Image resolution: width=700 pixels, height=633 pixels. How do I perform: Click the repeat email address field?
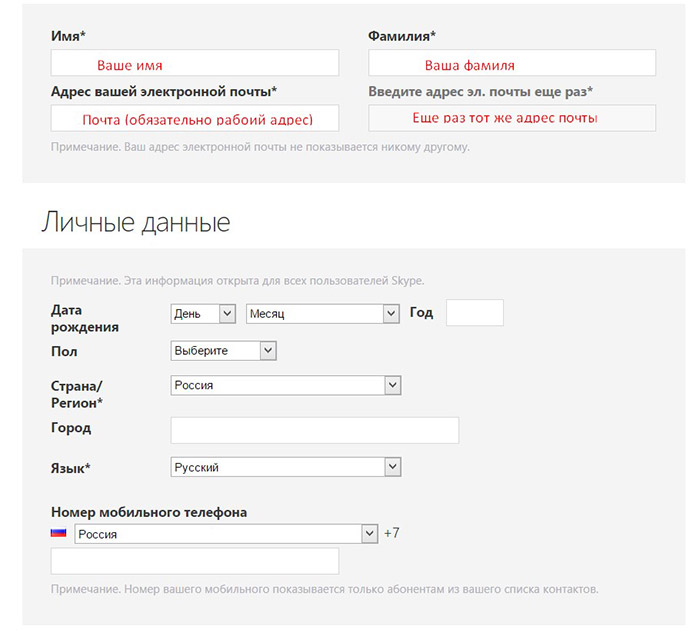point(512,118)
